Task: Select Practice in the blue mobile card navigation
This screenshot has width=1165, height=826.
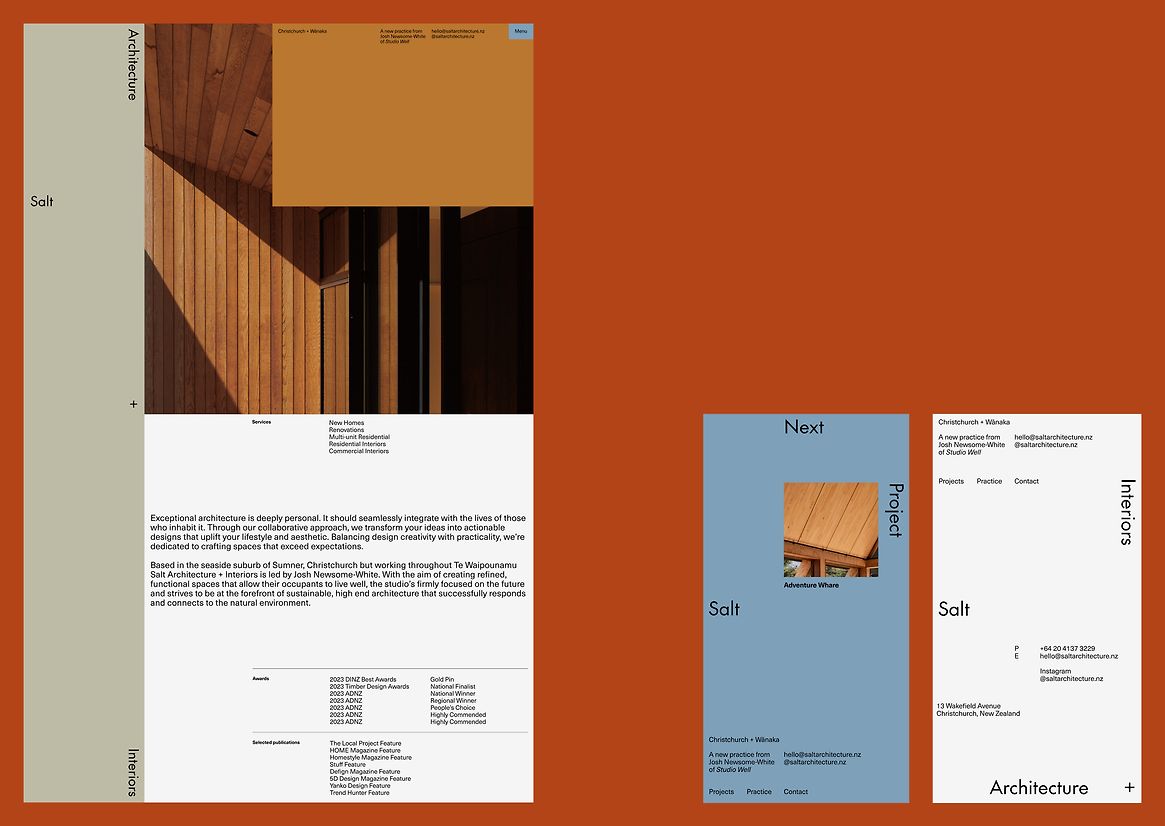Action: (759, 792)
